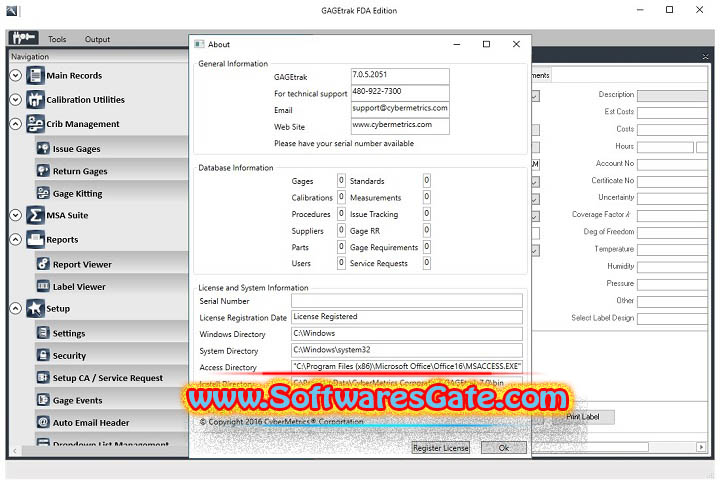Click the Web Site field

click(400, 126)
